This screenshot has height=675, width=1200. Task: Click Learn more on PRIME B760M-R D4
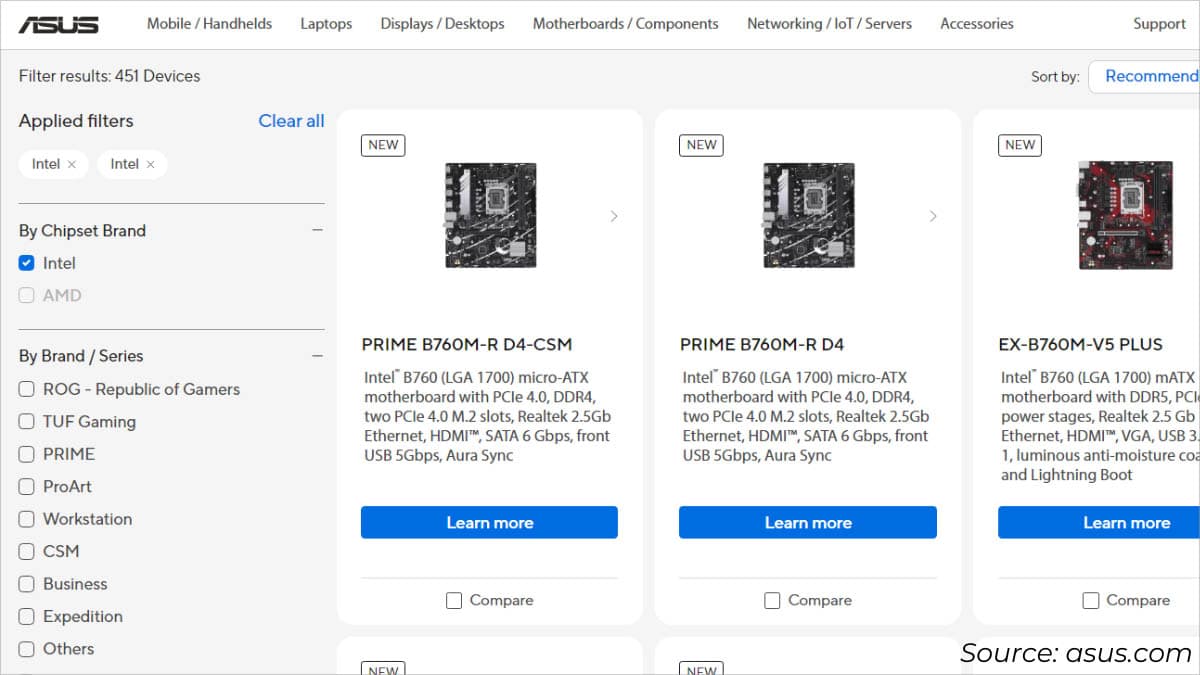click(807, 522)
